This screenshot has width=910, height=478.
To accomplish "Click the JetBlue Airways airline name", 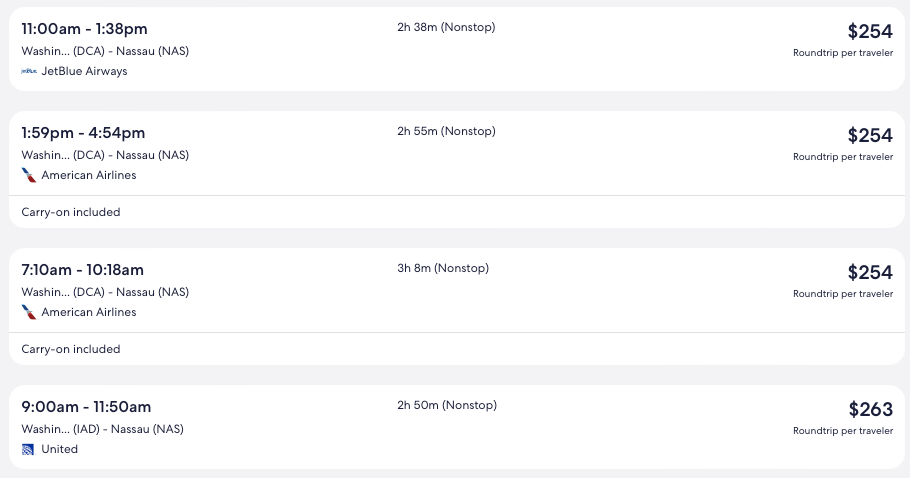I will 84,72.
